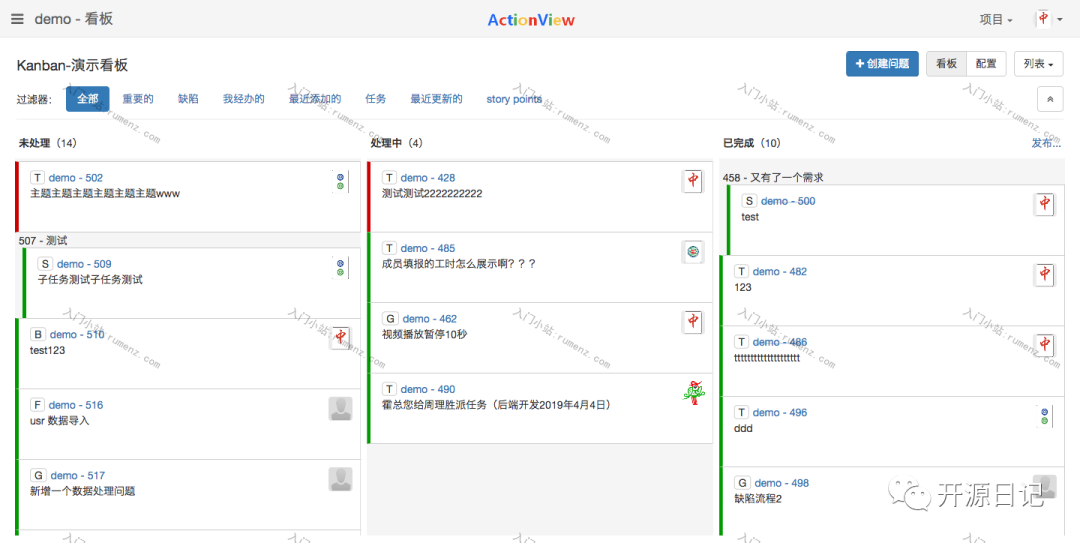This screenshot has height=543, width=1080.
Task: Open issue demo - 496
Action: [780, 413]
